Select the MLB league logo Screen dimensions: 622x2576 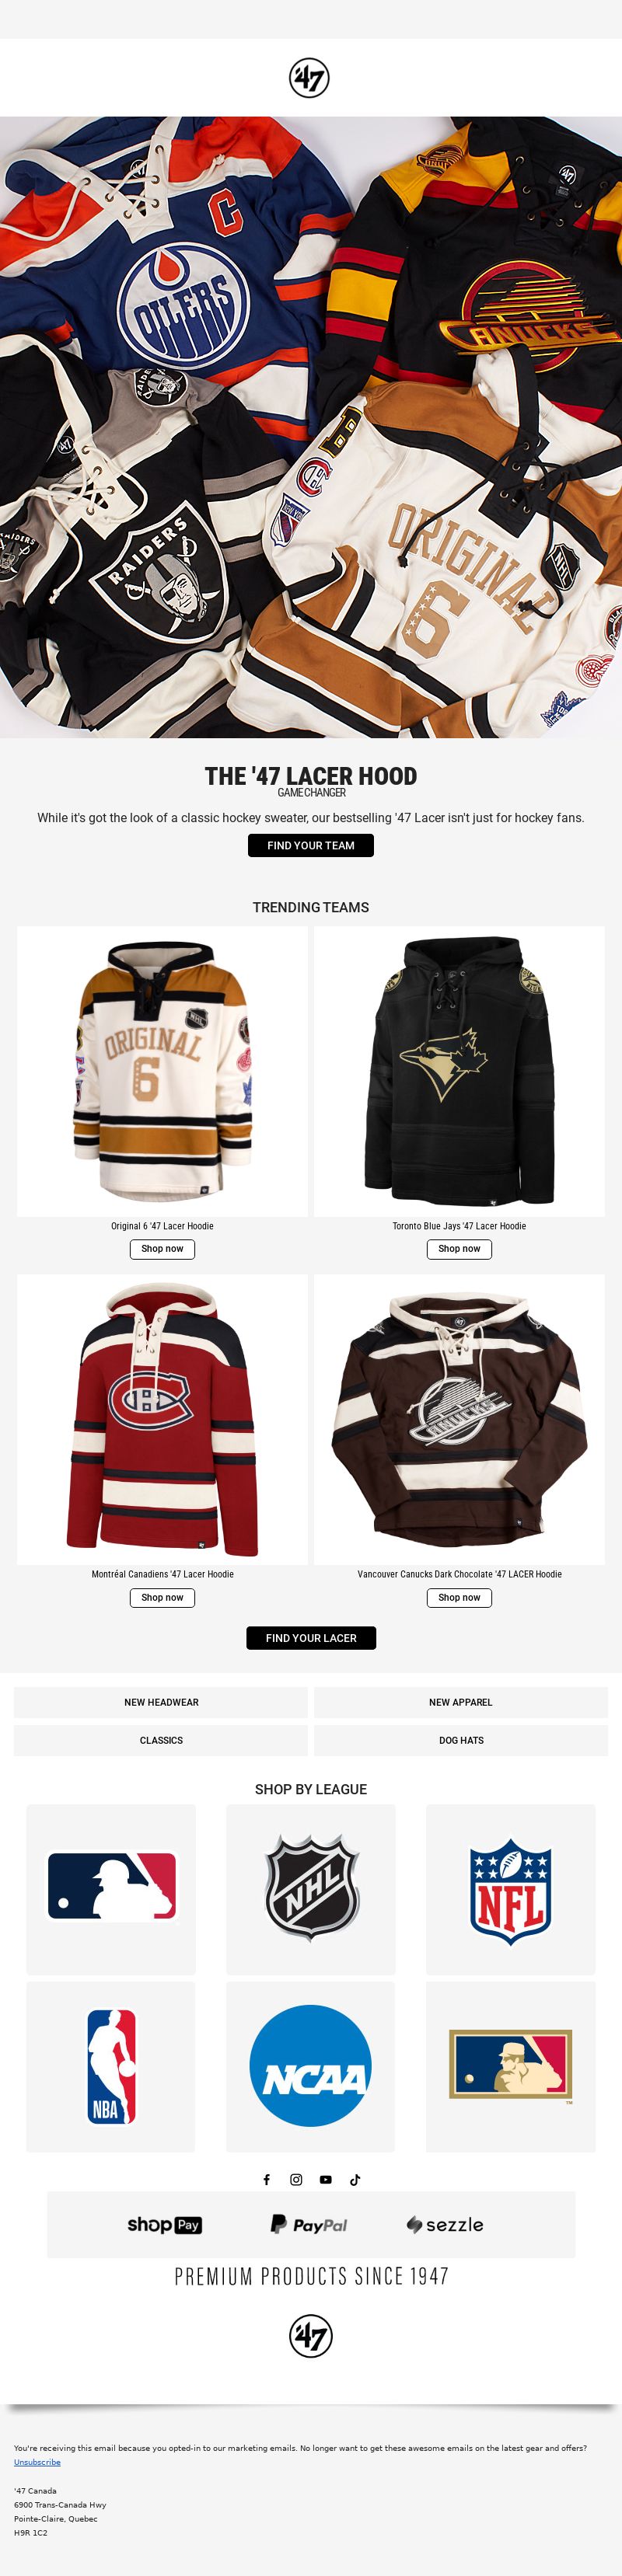[111, 1889]
